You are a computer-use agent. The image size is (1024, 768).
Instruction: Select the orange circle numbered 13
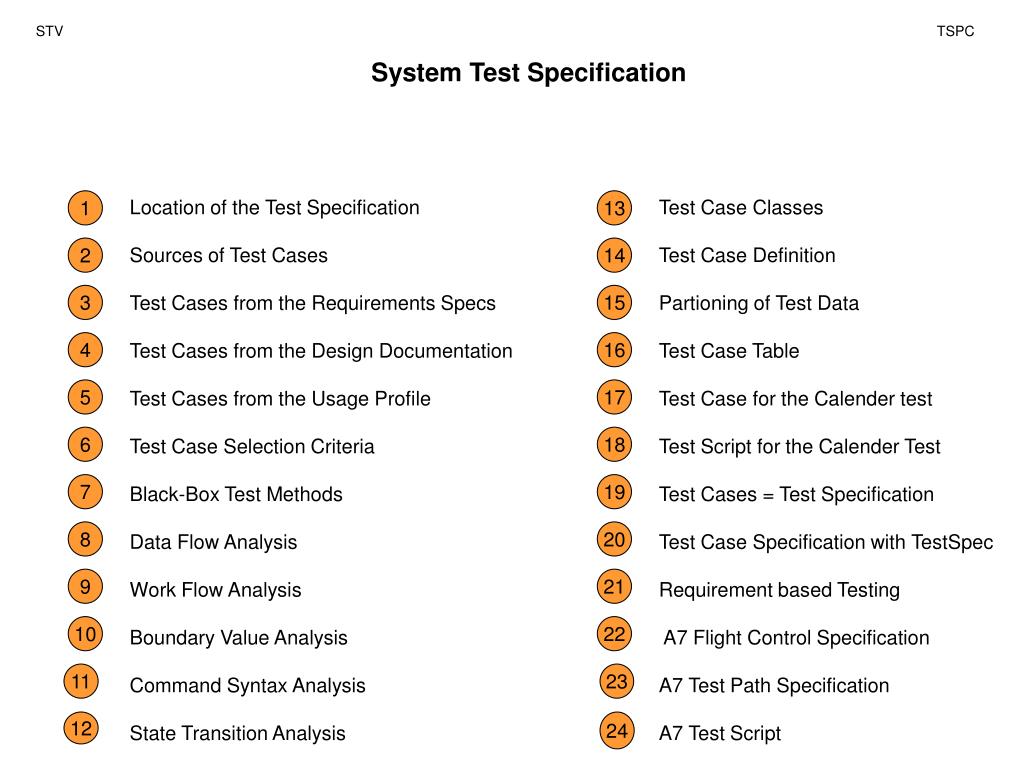615,208
